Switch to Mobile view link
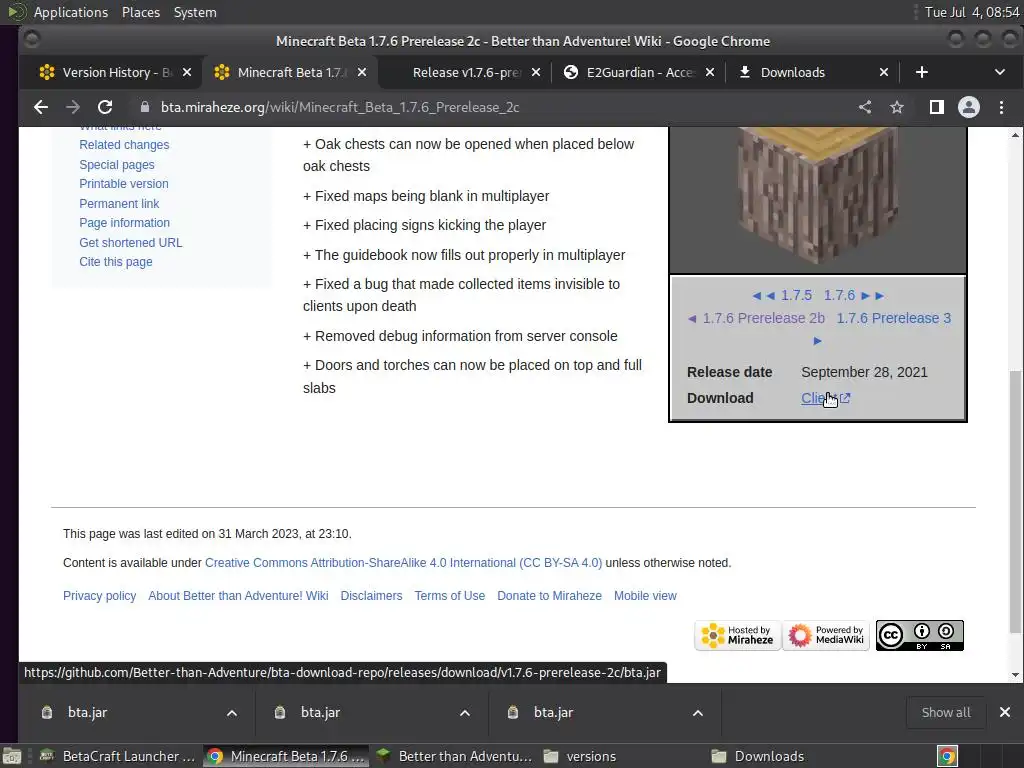Image resolution: width=1024 pixels, height=768 pixels. (x=645, y=596)
